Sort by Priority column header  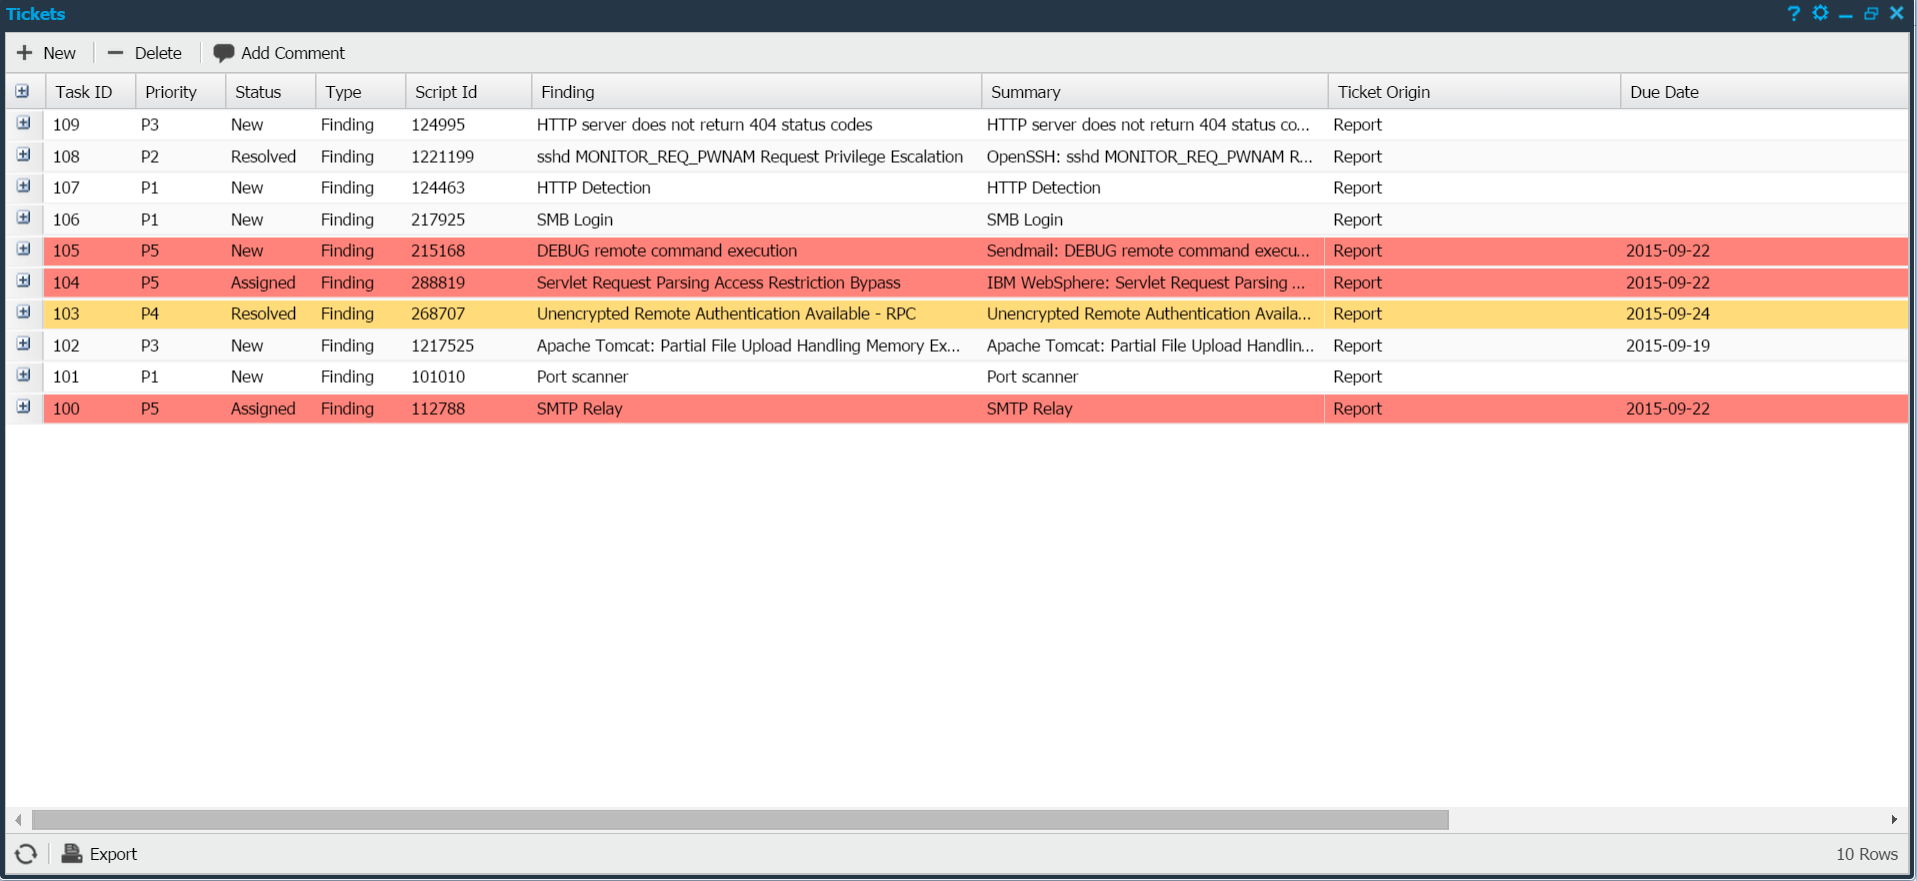click(x=171, y=92)
